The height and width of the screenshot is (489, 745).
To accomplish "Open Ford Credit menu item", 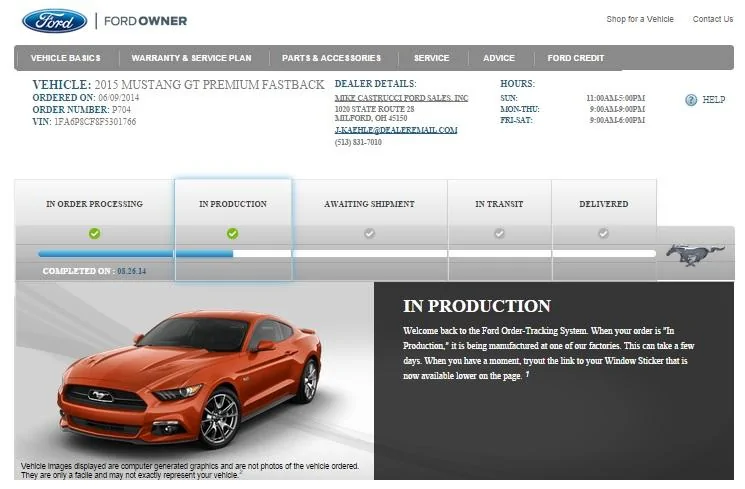I will pyautogui.click(x=575, y=58).
